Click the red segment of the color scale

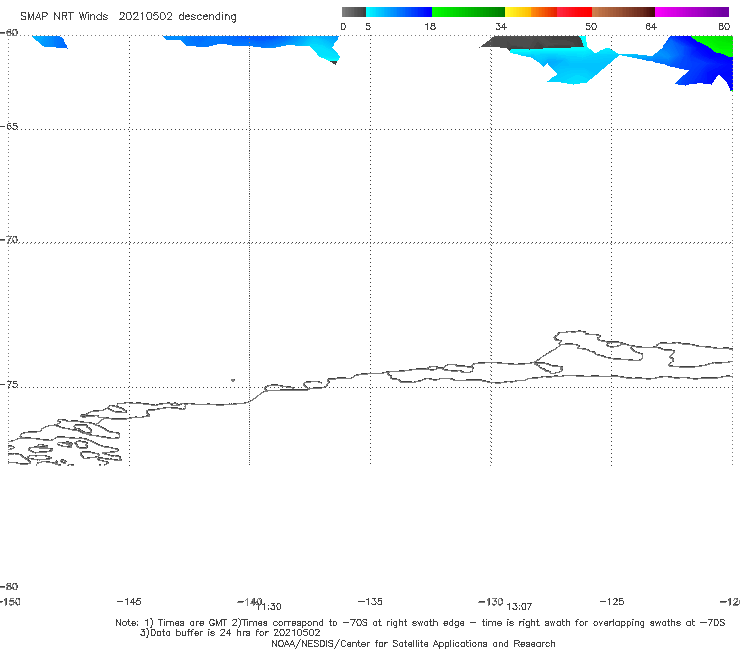click(x=574, y=12)
